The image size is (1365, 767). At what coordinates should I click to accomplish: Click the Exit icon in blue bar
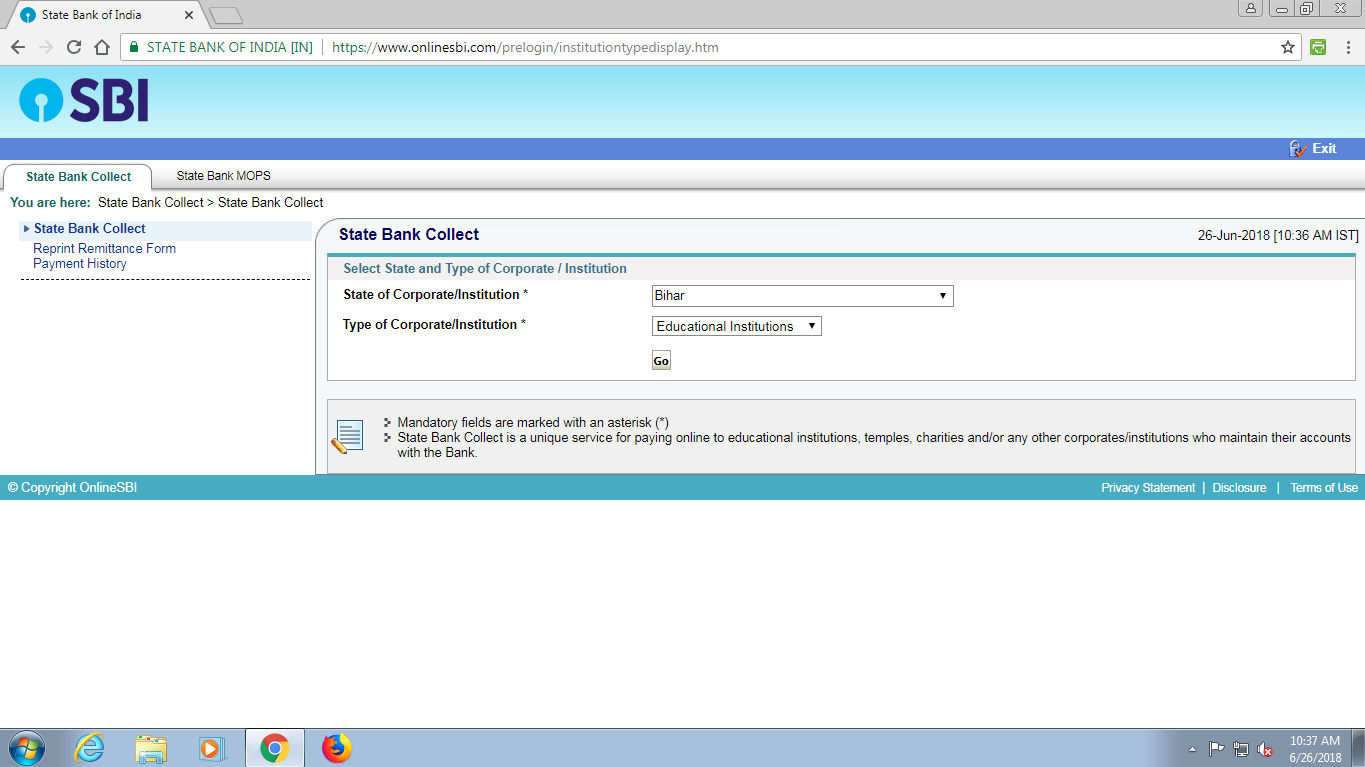pyautogui.click(x=1298, y=148)
